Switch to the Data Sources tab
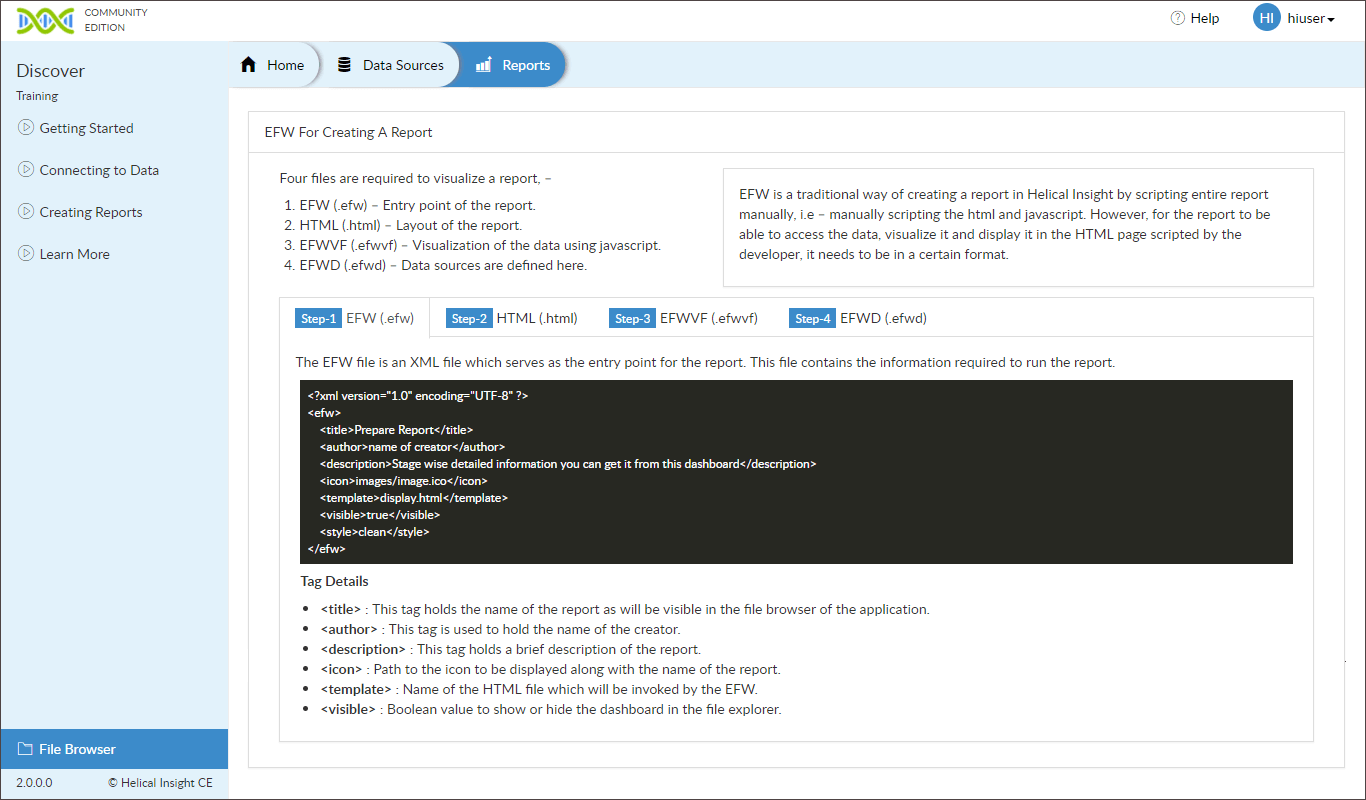The height and width of the screenshot is (800, 1366). 392,64
